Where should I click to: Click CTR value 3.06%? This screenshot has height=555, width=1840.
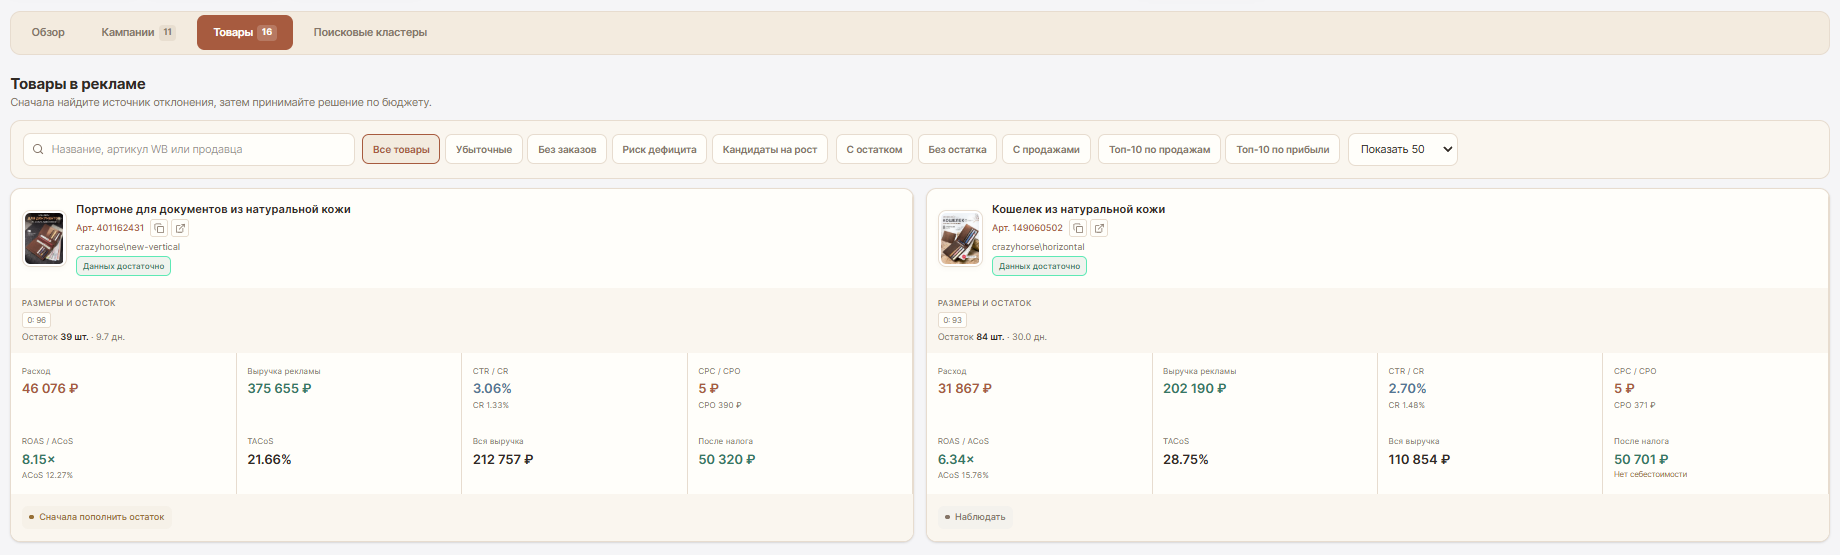pyautogui.click(x=492, y=388)
